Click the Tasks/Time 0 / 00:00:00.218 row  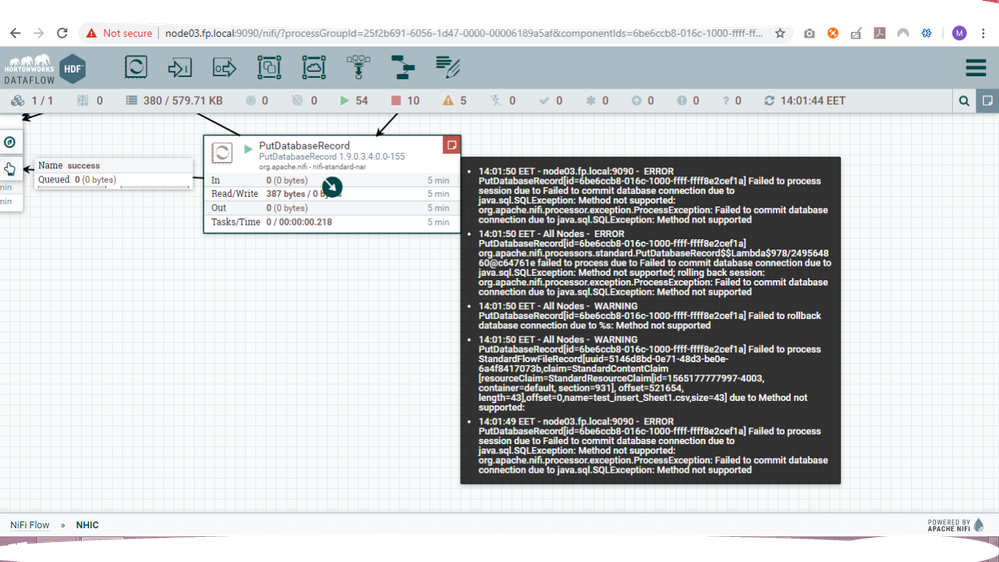point(331,222)
